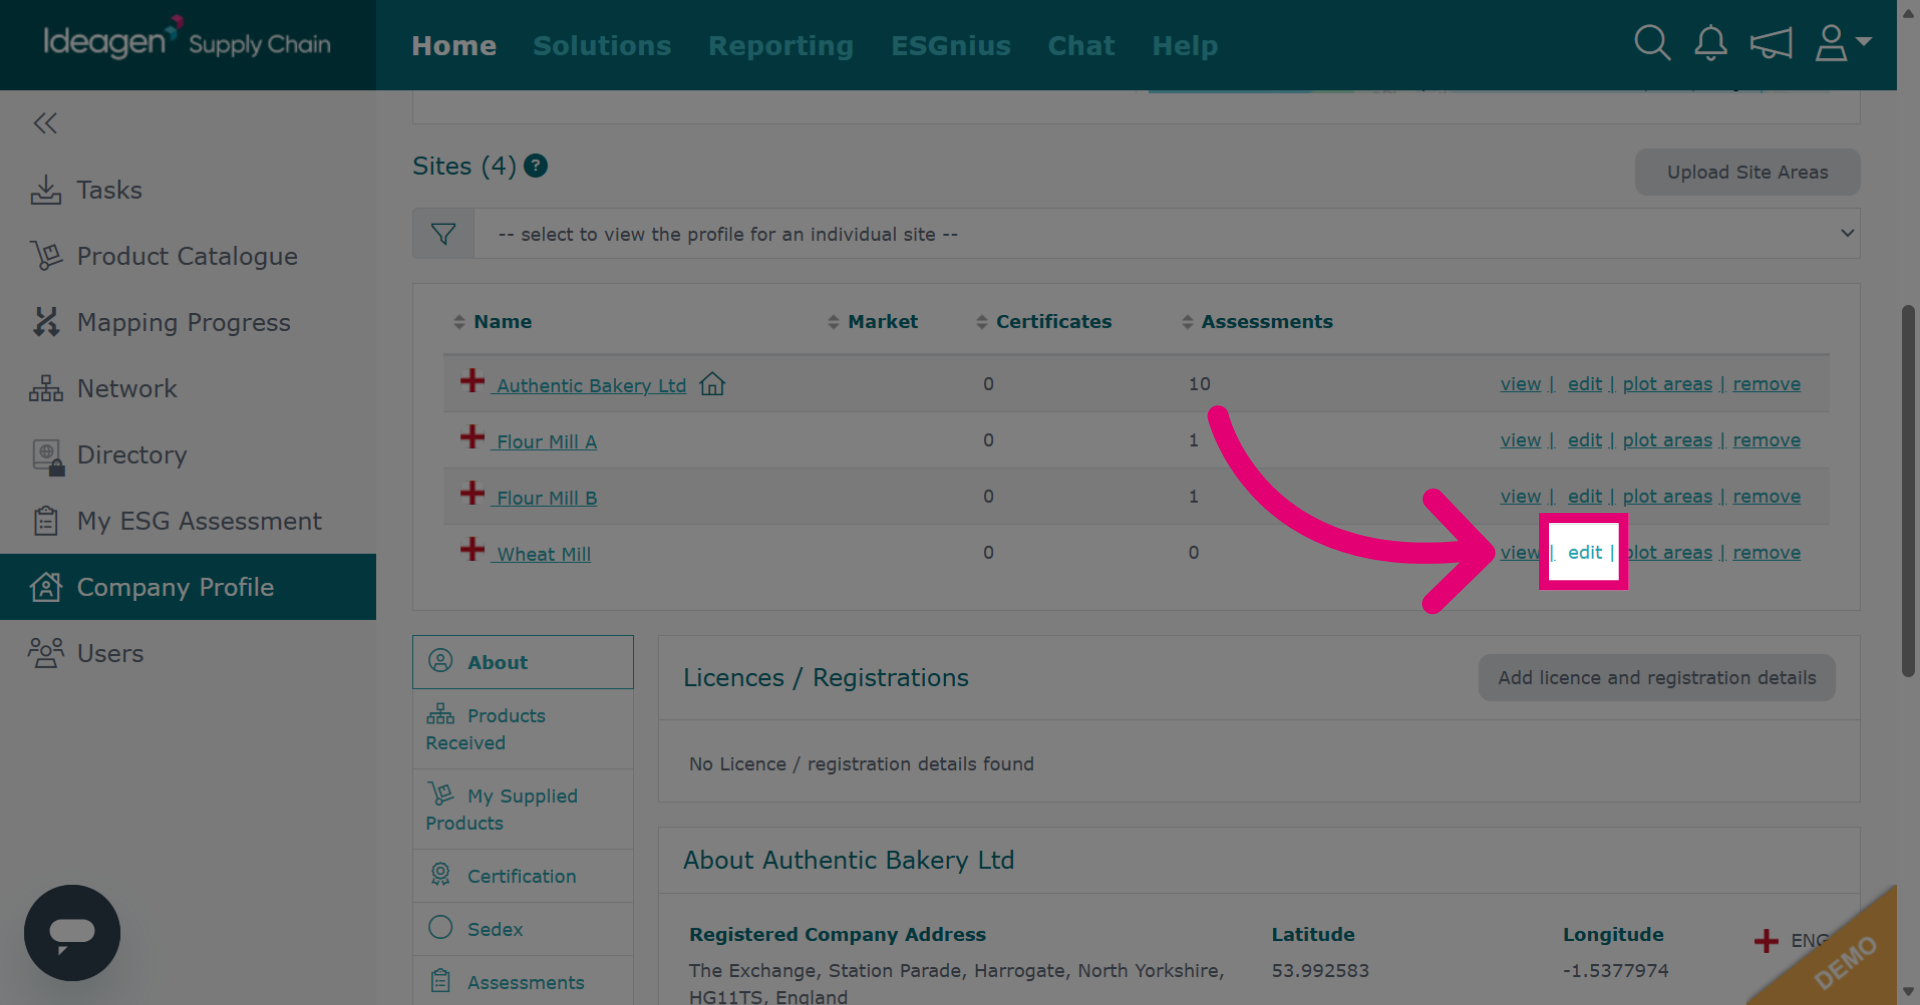Click edit for Authentic Bakery Ltd
Screen dimensions: 1920x1005
(x=1584, y=384)
